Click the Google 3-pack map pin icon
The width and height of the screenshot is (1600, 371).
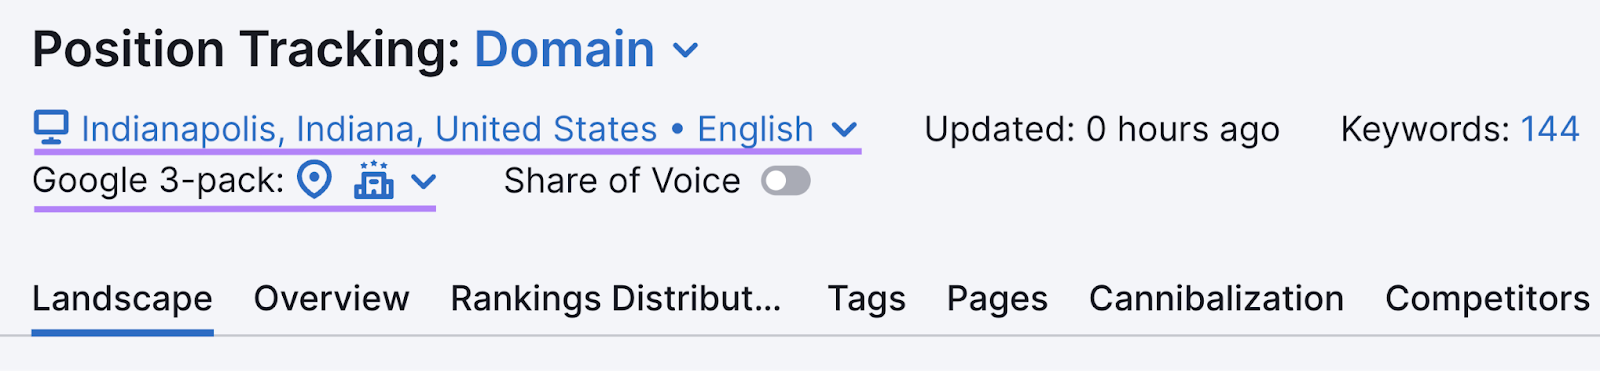coord(315,181)
